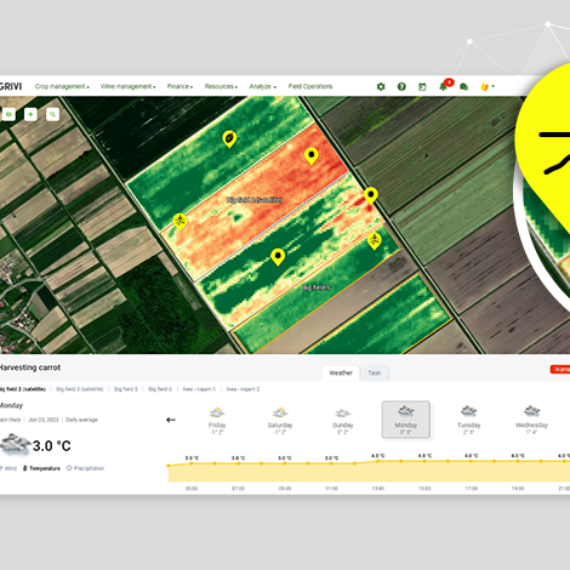
Task: Expand the Finance dropdown menu
Action: (180, 87)
